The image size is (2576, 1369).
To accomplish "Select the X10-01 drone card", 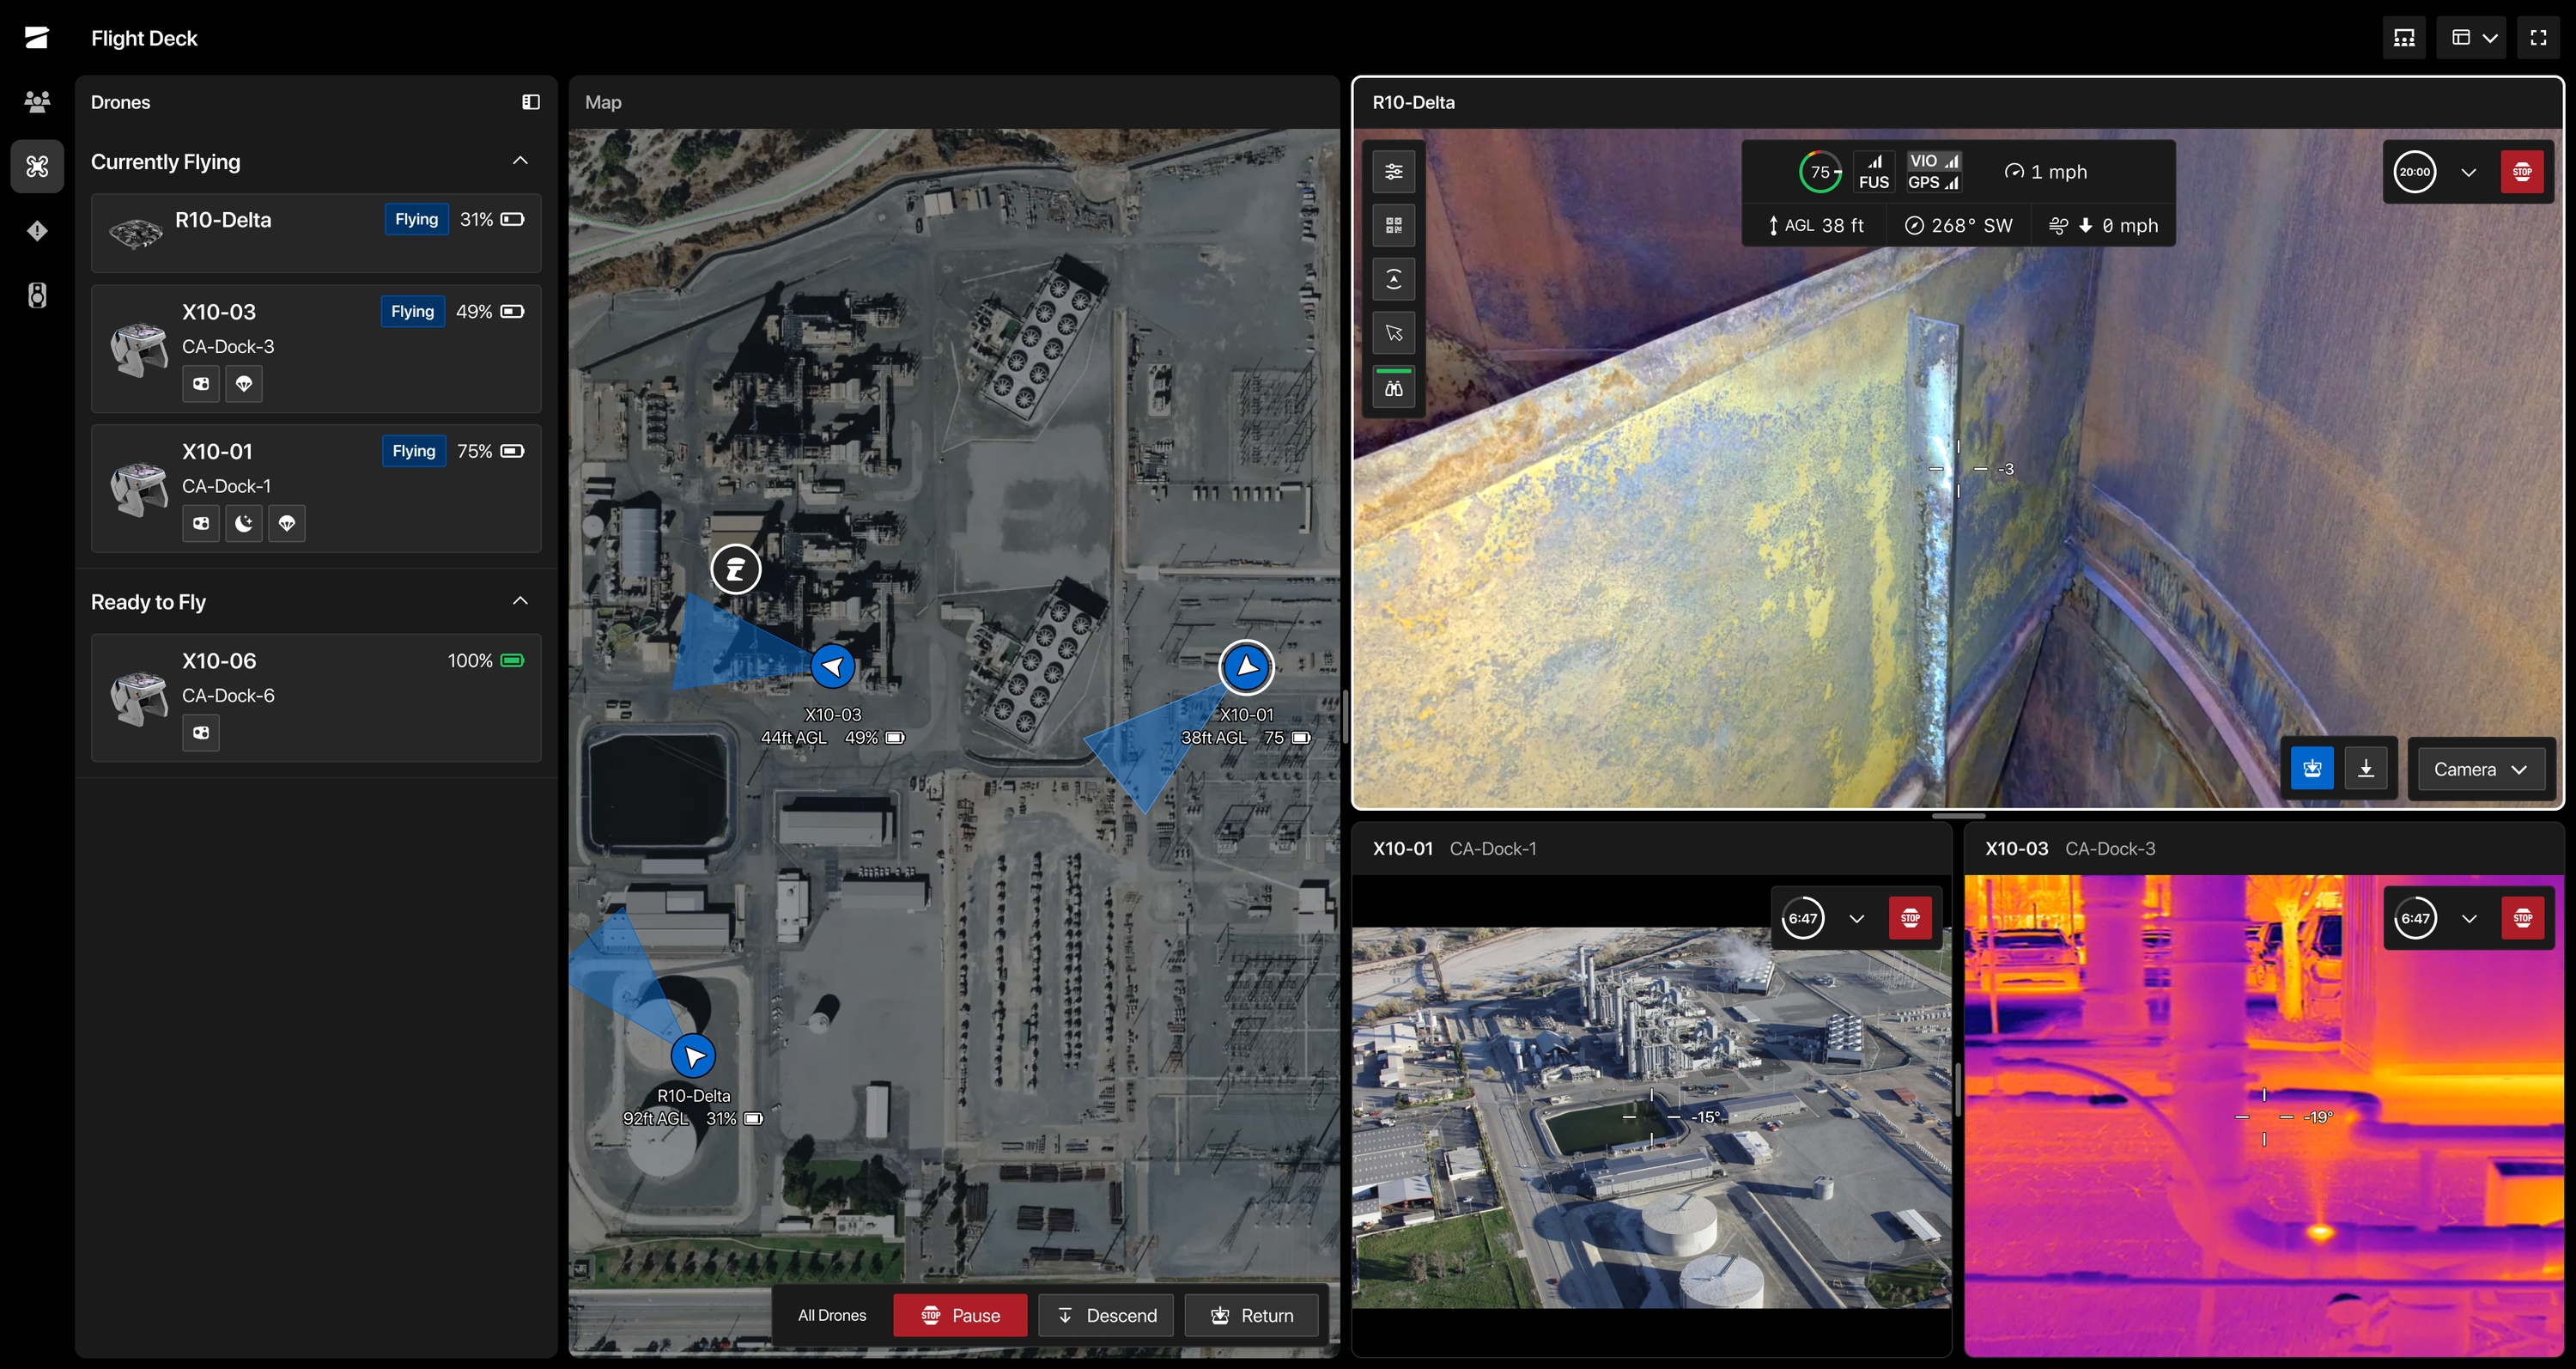I will [x=316, y=489].
